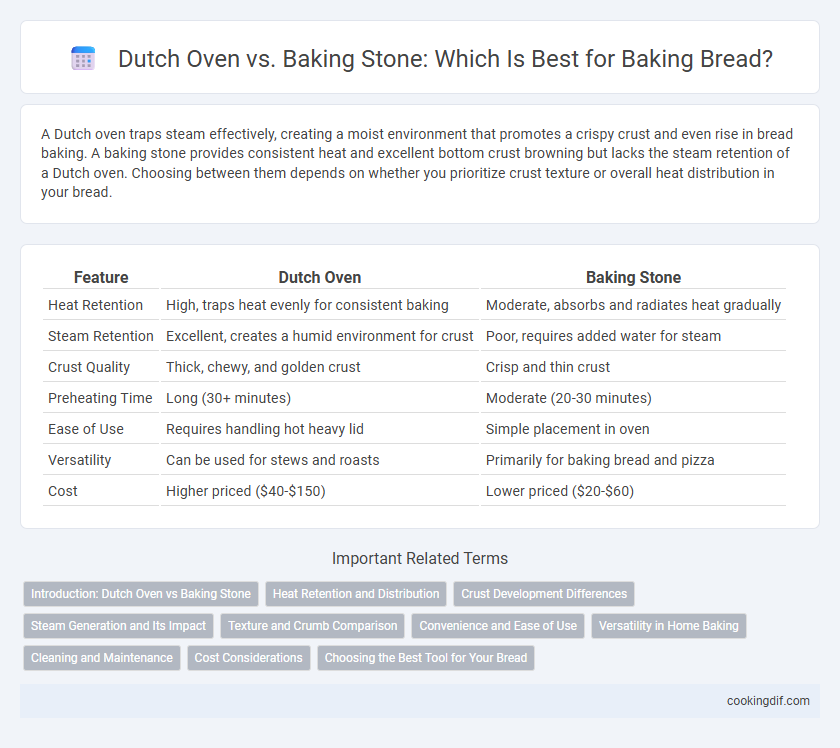Open the Crust Development Differences tag
Screen dimensions: 840x748
tap(544, 594)
